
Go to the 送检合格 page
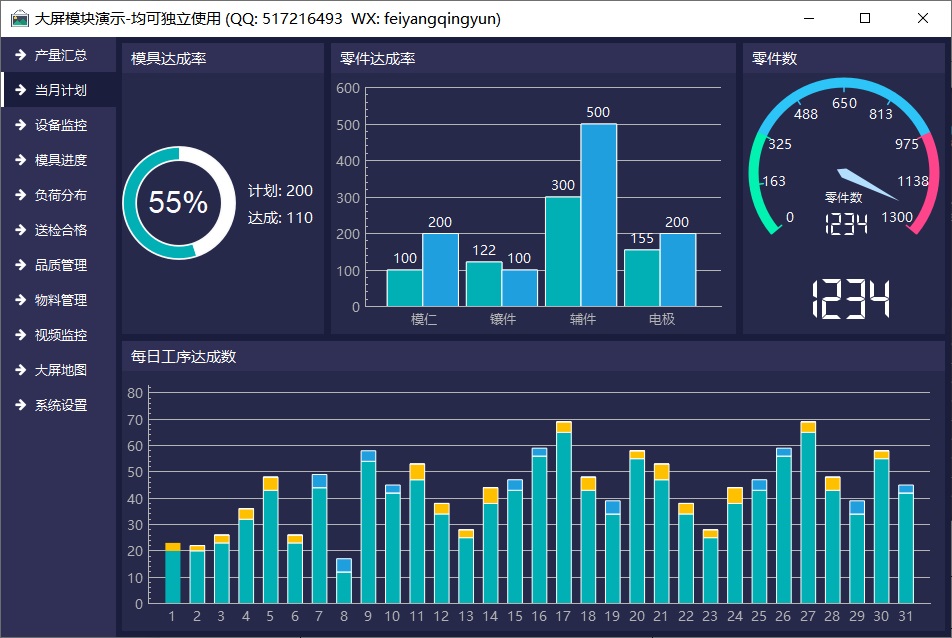(60, 230)
